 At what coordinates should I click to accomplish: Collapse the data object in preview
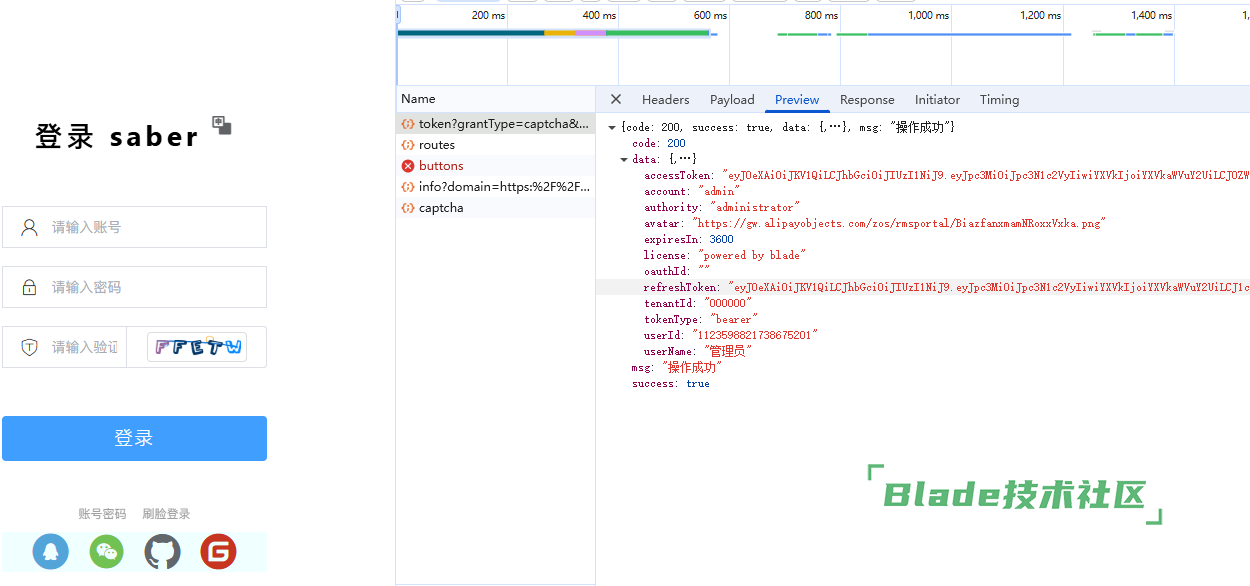click(x=624, y=159)
